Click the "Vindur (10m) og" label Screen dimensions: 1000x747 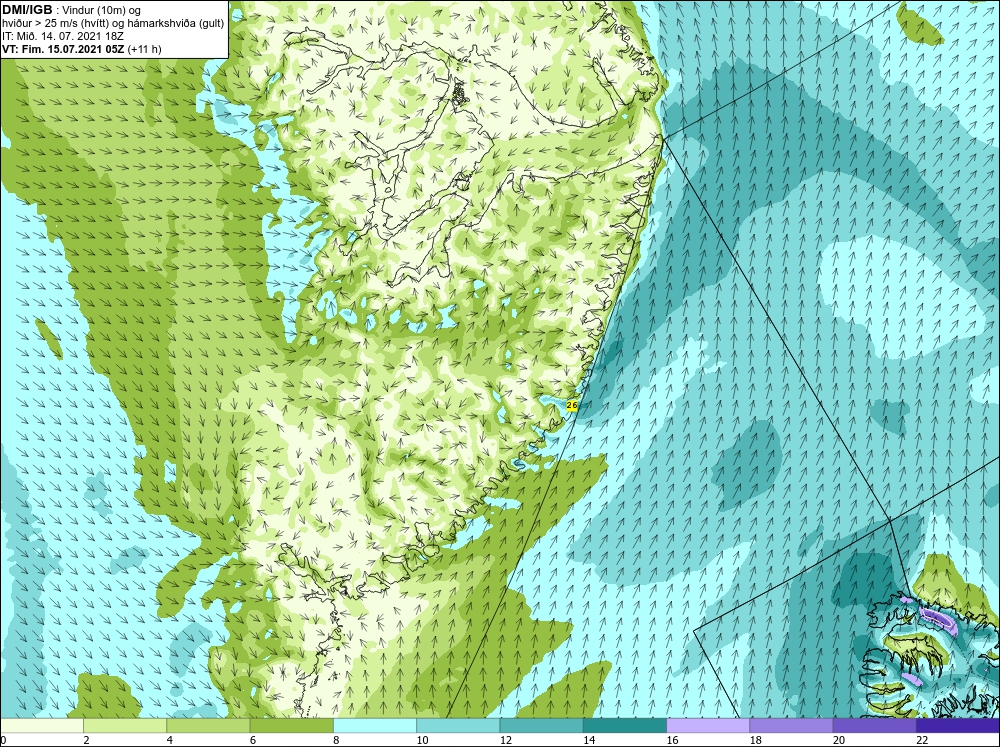[102, 10]
